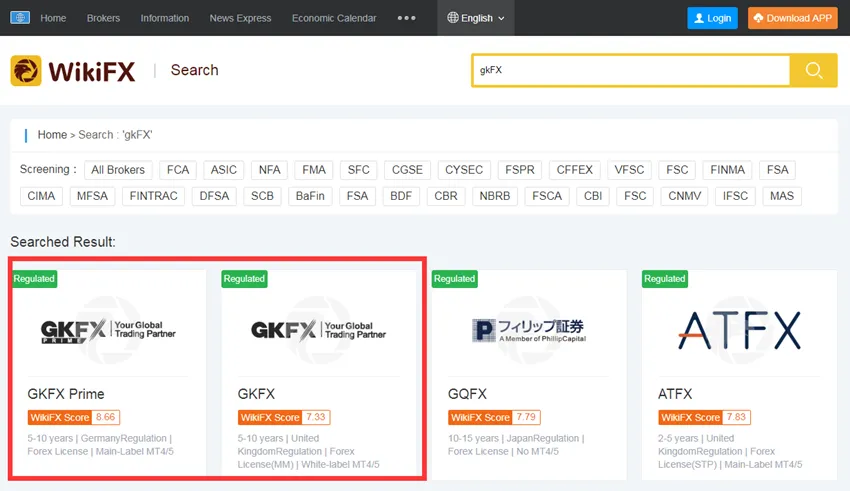The height and width of the screenshot is (491, 850).
Task: Open the News Express menu item
Action: (240, 18)
